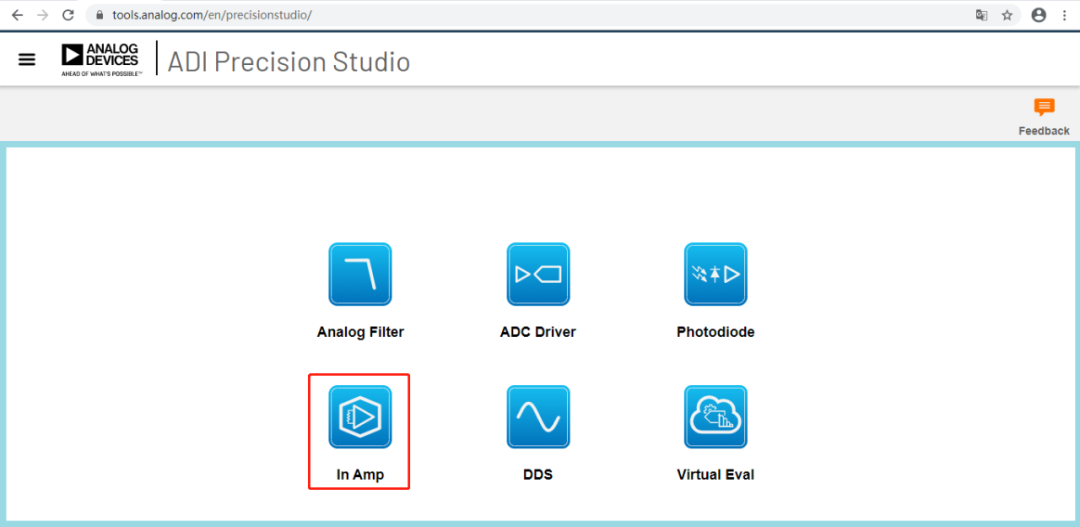Click the address bar URL field

(500, 15)
